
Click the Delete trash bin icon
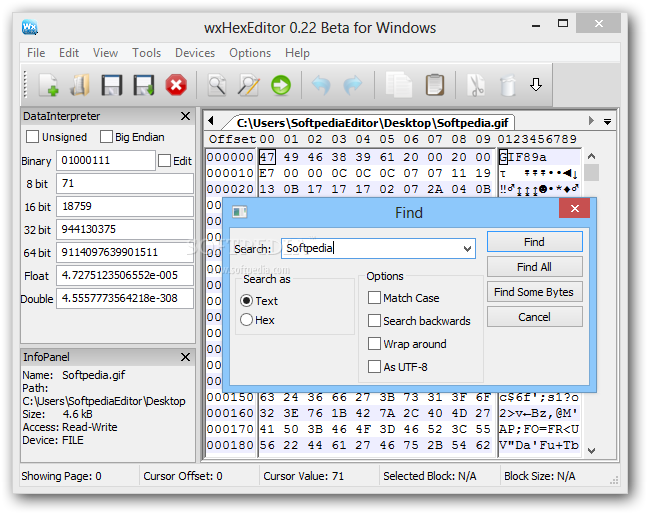508,85
